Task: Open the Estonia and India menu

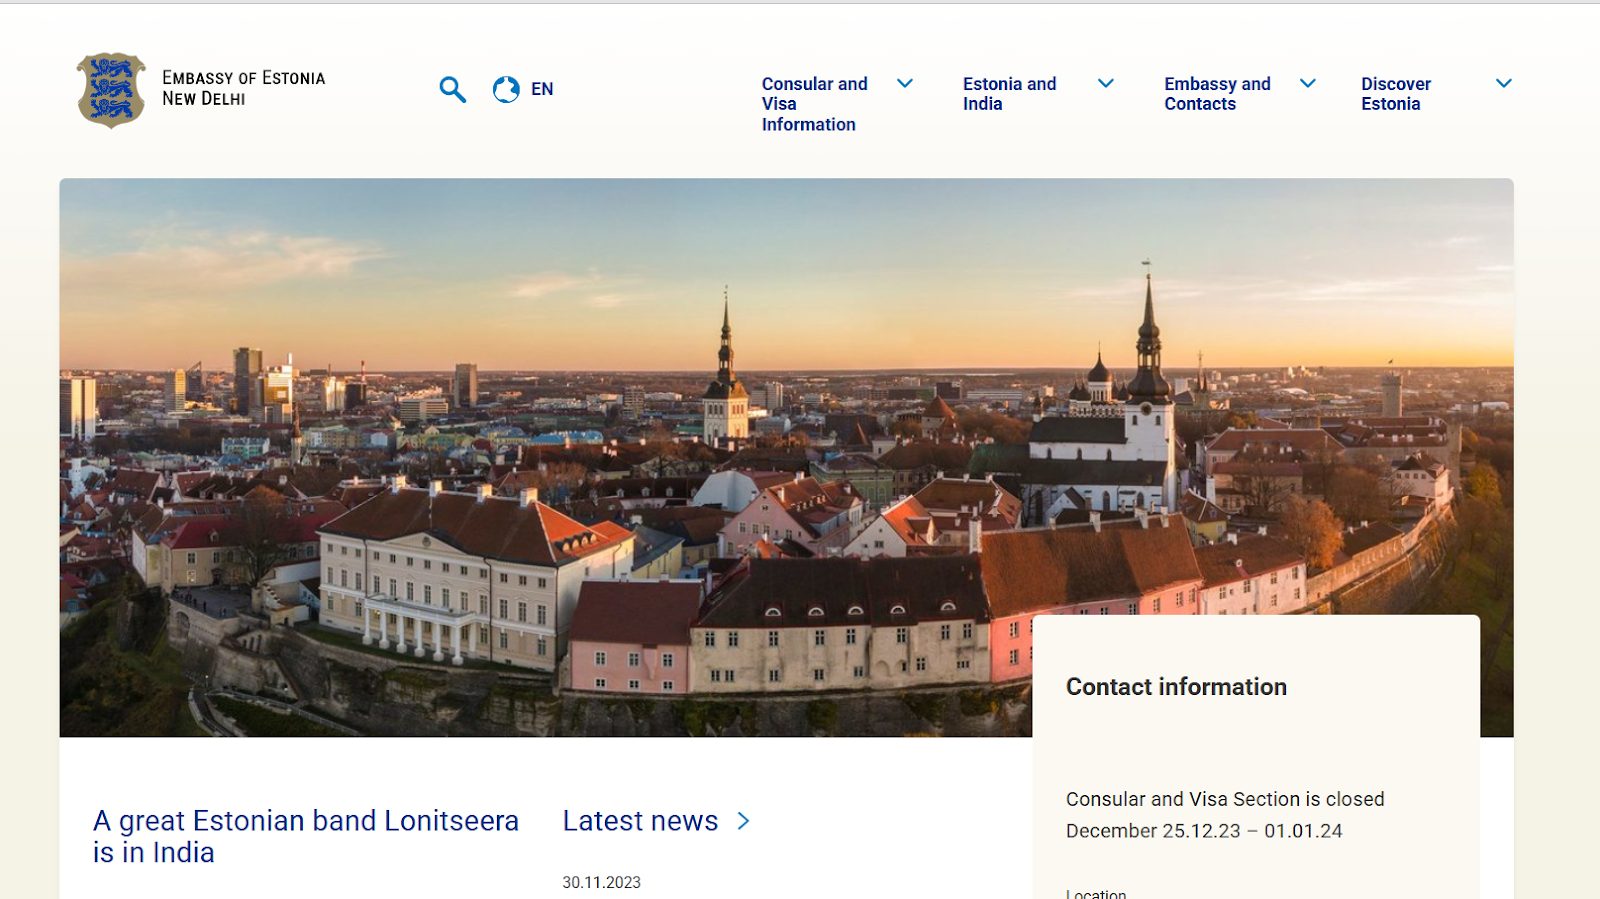Action: (x=1009, y=94)
